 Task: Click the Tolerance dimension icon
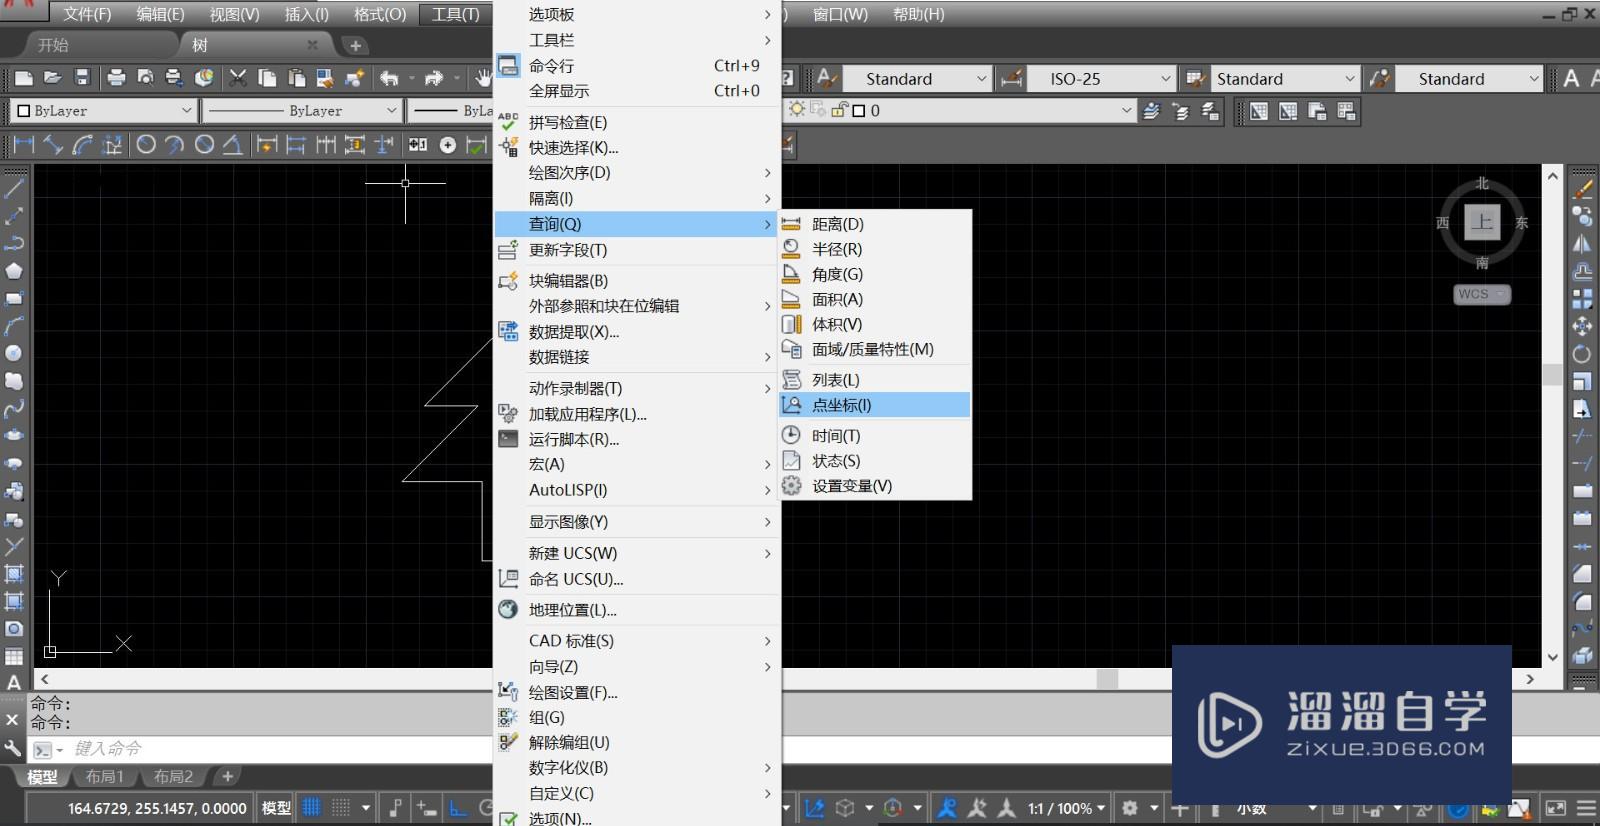[418, 145]
